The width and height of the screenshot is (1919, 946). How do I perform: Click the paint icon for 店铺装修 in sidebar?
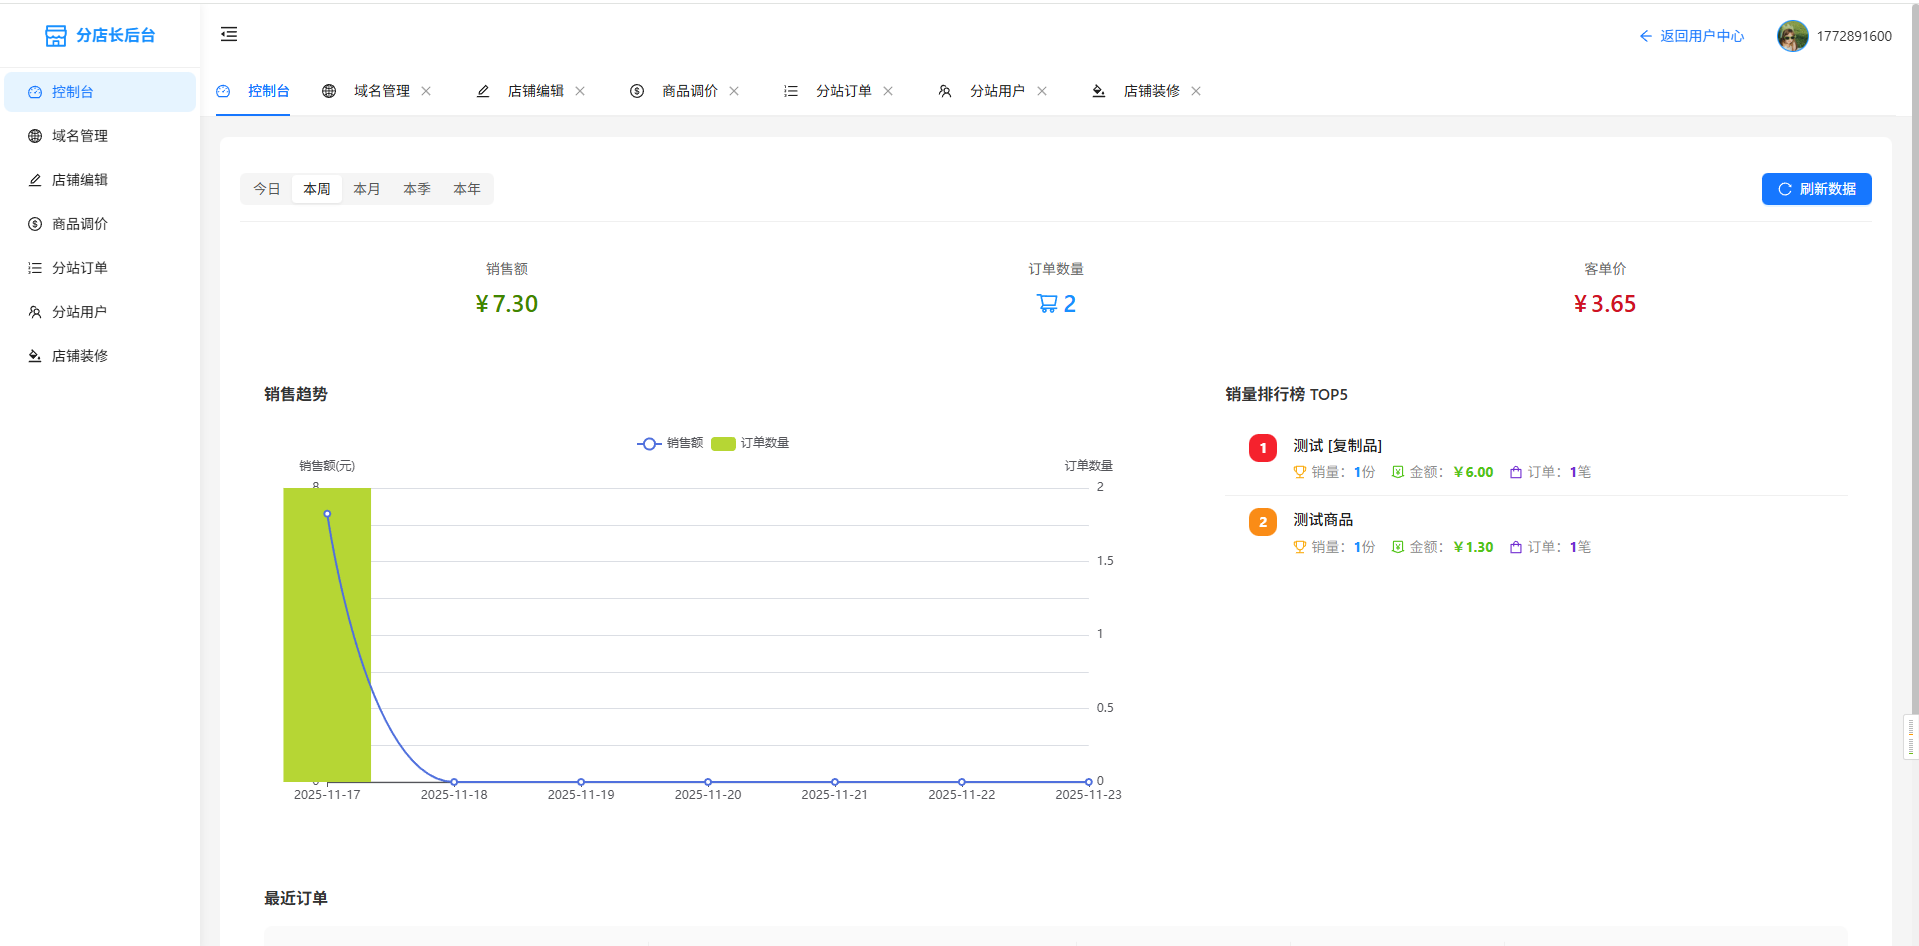(35, 356)
